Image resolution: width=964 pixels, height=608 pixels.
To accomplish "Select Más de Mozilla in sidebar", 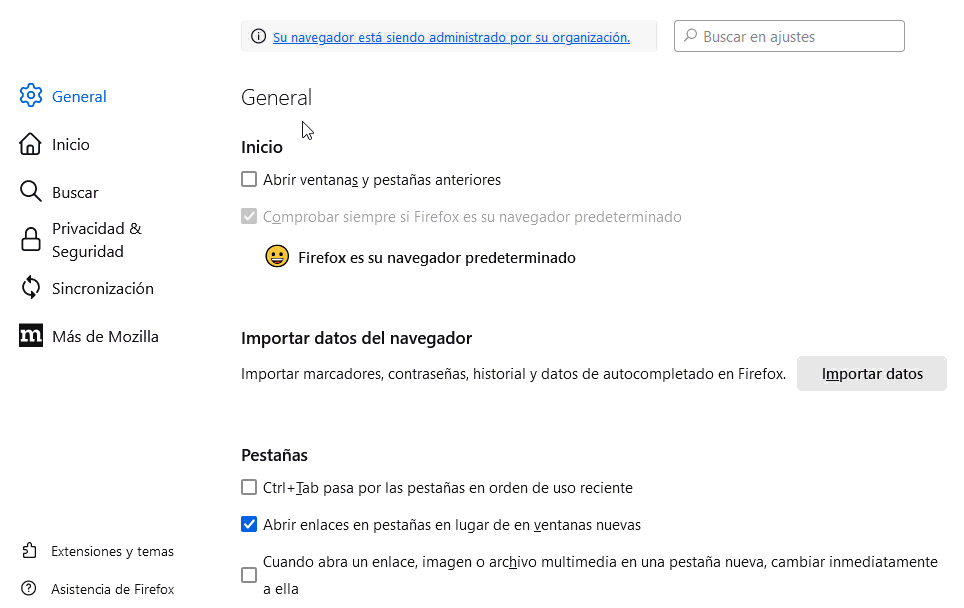I will pyautogui.click(x=105, y=336).
